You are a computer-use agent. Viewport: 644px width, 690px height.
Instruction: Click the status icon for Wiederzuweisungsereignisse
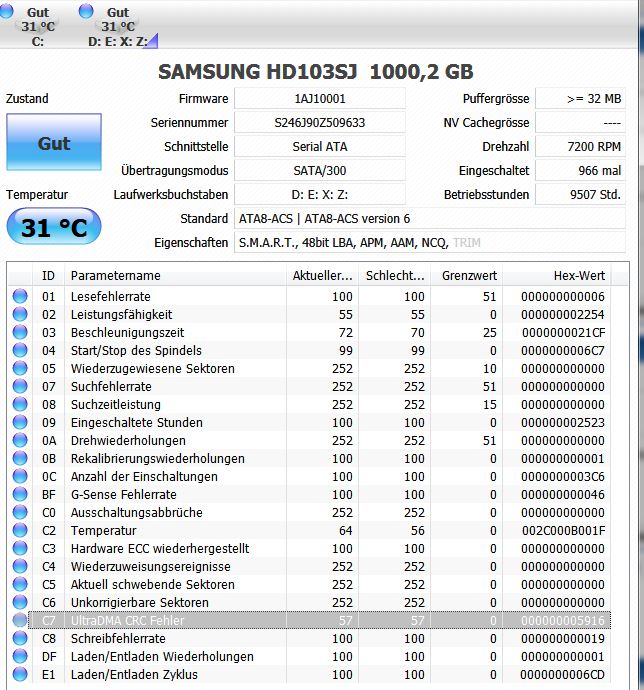(x=20, y=566)
